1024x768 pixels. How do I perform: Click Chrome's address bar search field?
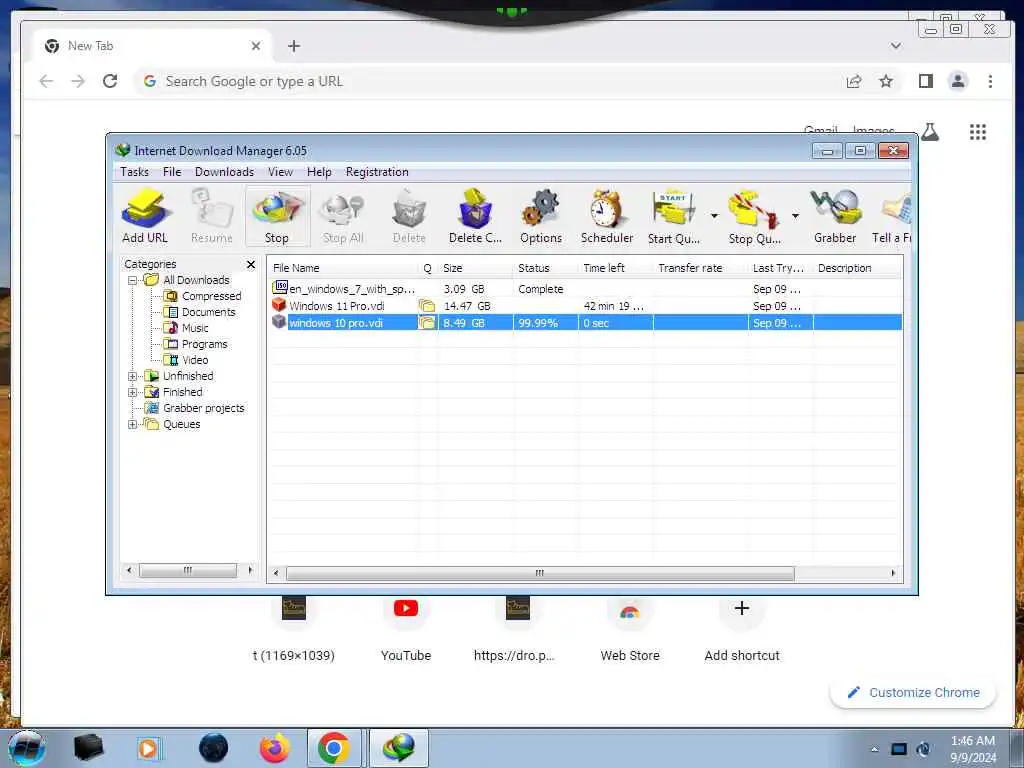click(x=483, y=82)
